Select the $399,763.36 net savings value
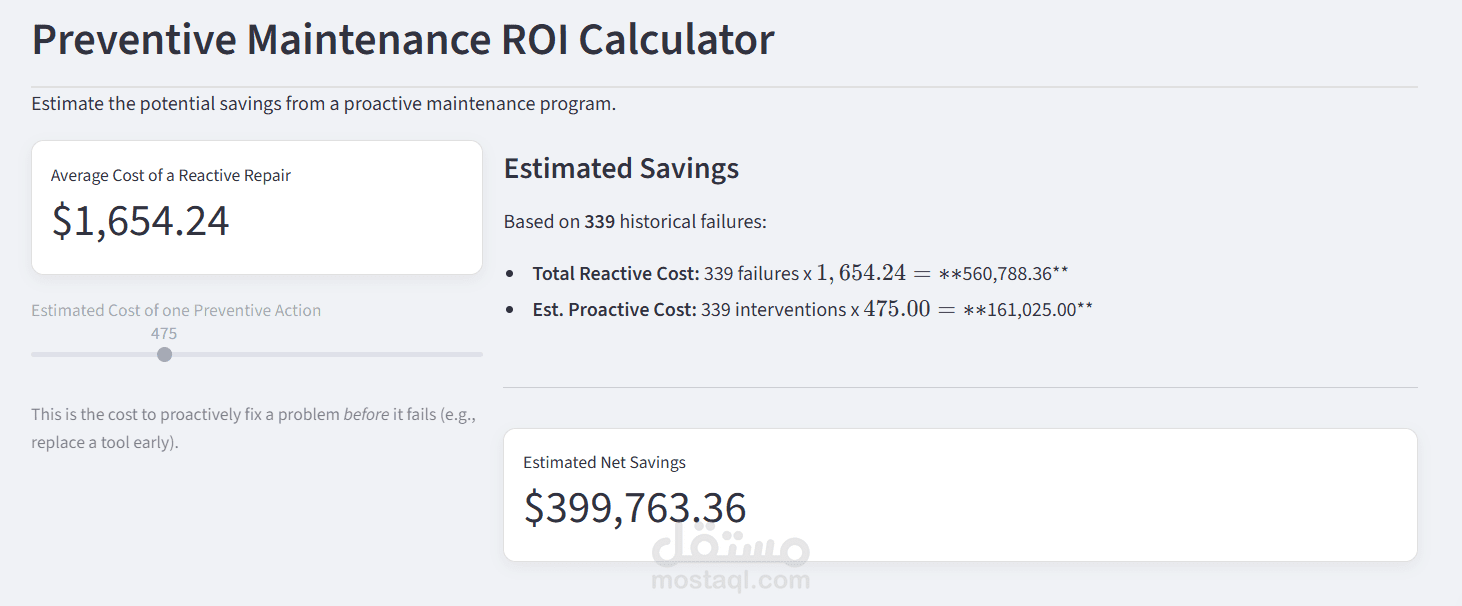1462x606 pixels. (635, 508)
